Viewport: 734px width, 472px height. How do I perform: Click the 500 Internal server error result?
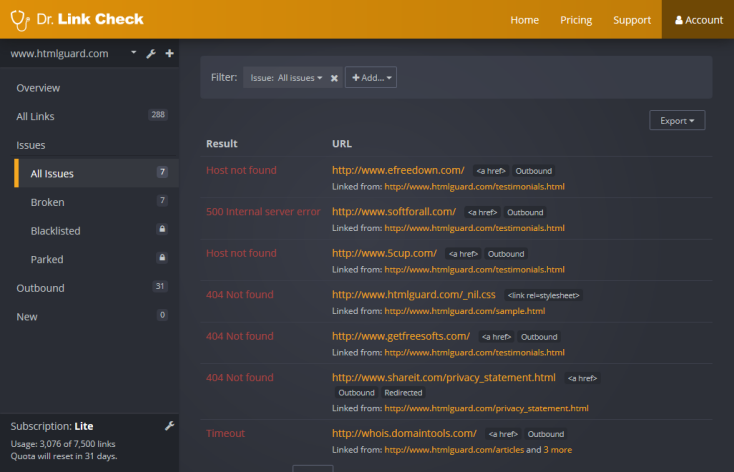click(x=263, y=212)
